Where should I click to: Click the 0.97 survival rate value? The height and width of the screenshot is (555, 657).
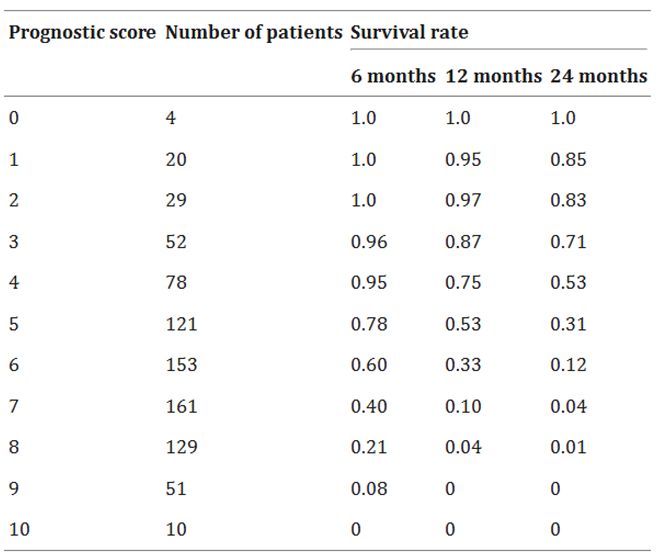(463, 200)
